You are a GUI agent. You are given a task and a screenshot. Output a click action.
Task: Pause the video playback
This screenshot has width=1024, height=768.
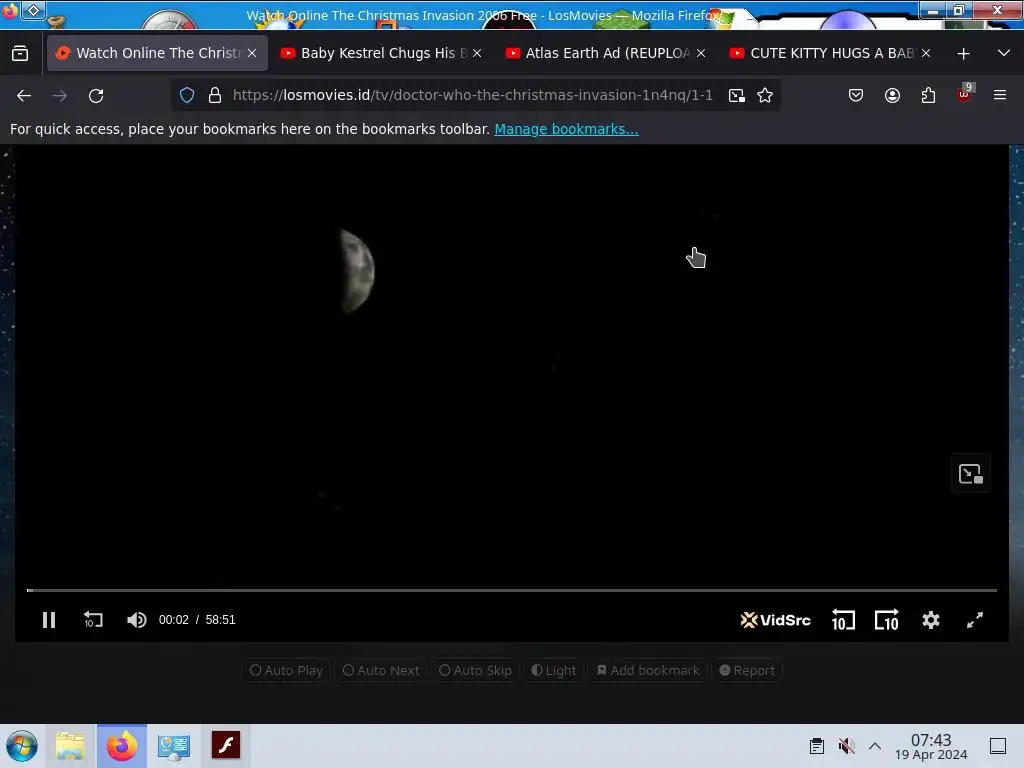point(49,620)
